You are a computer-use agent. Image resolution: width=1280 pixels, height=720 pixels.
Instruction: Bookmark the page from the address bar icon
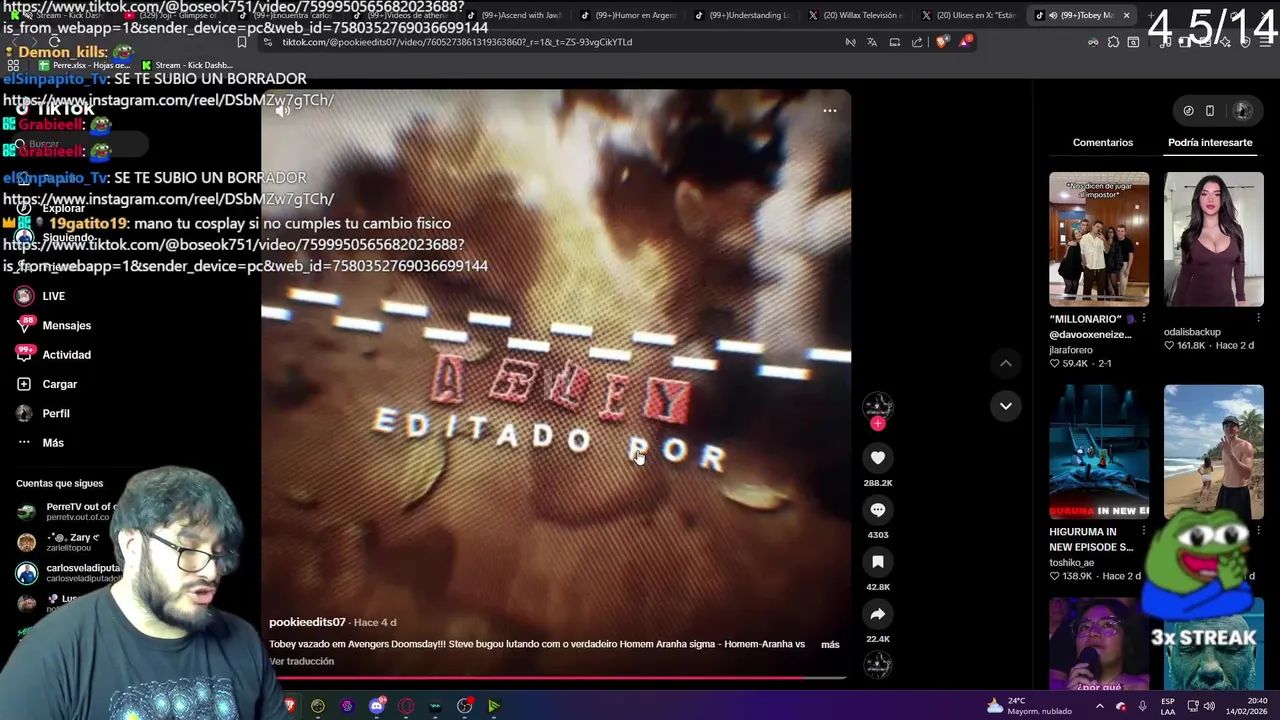click(241, 42)
